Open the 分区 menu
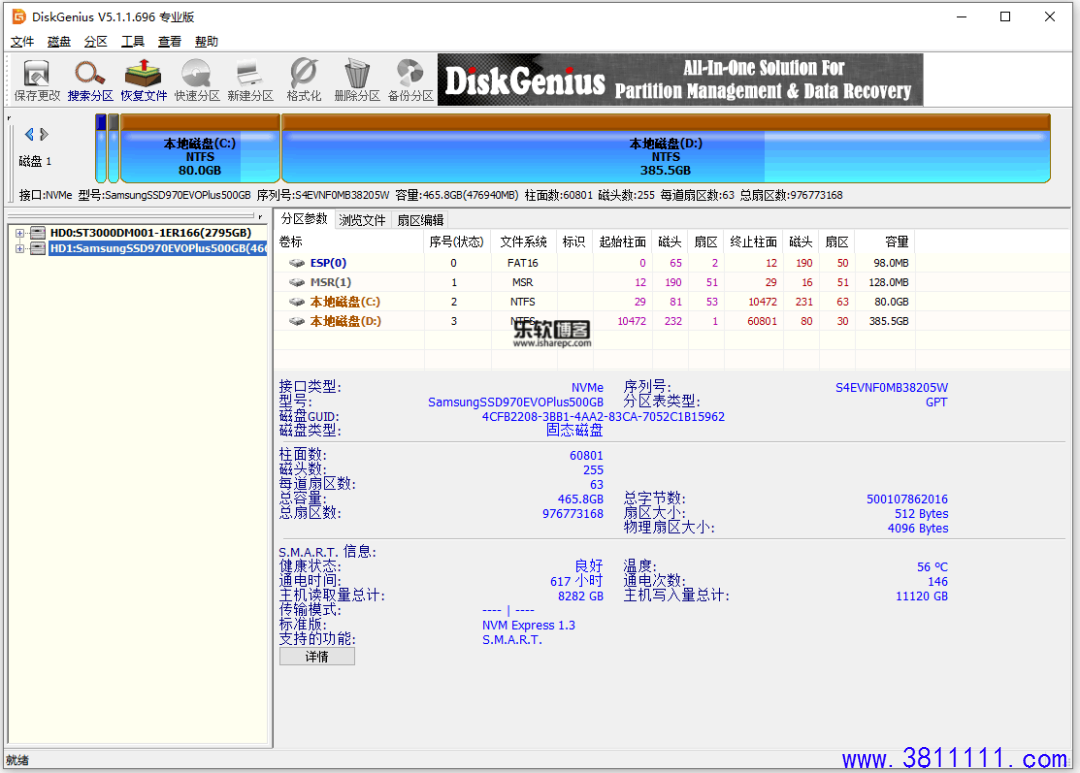Viewport: 1080px width, 773px height. (96, 41)
